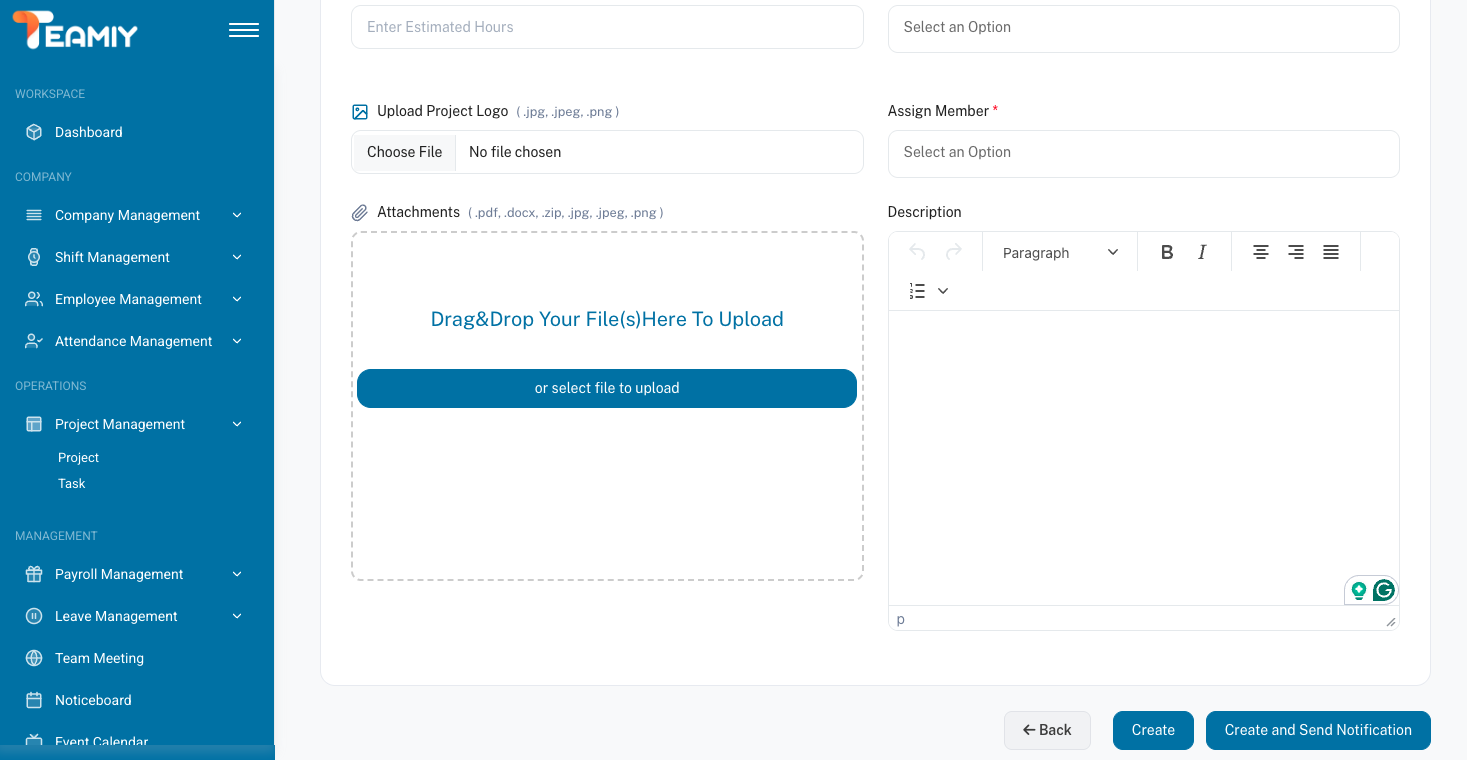Go to Dashboard in sidebar
Screen dimensions: 1467x760
[x=88, y=132]
